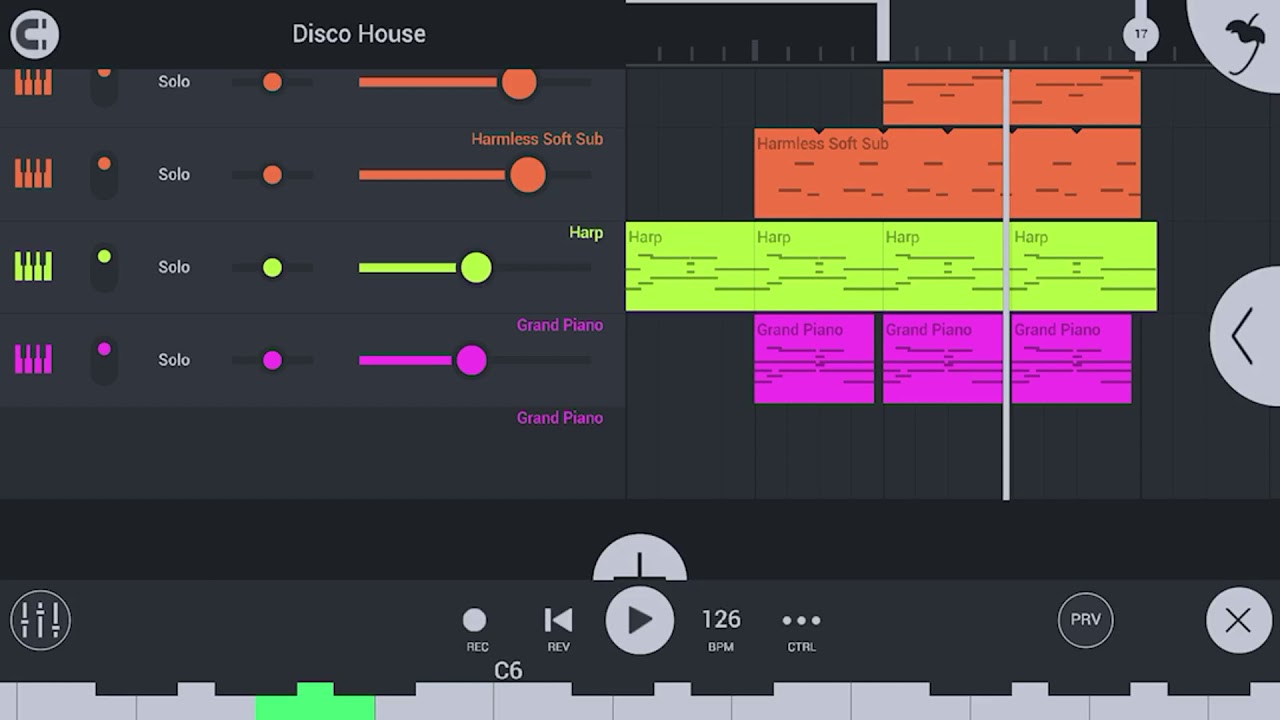The width and height of the screenshot is (1280, 720).
Task: Click Harmless Soft Sub pan knob slider
Action: click(272, 175)
